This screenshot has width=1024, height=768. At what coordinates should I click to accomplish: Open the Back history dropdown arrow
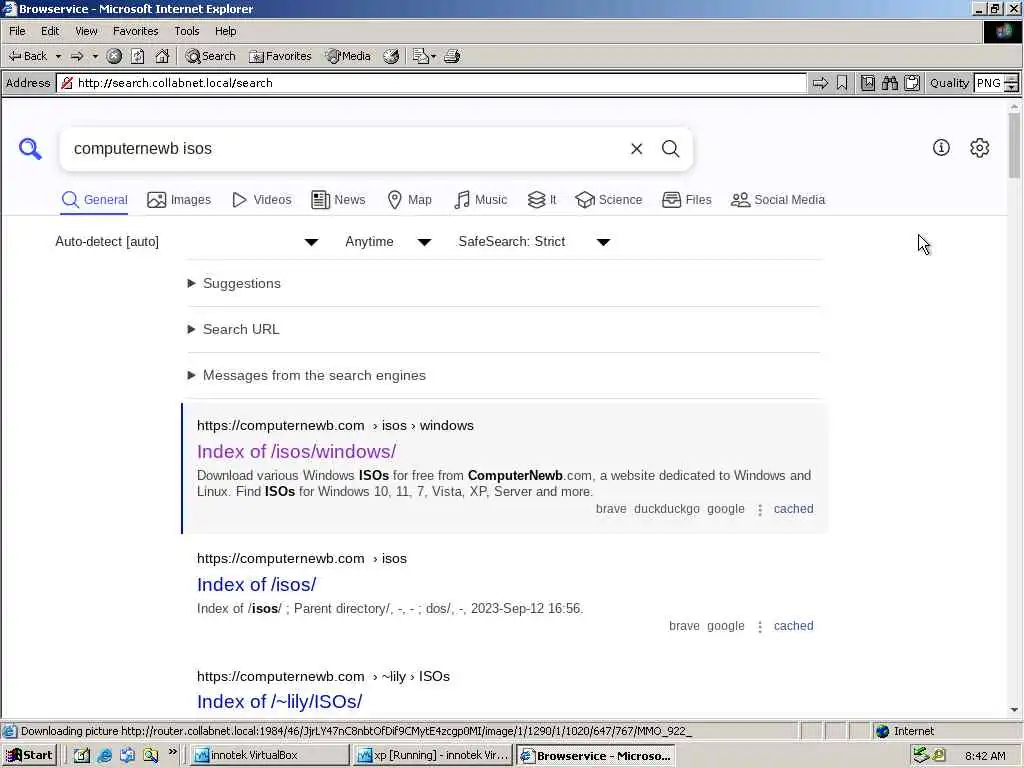click(x=58, y=56)
